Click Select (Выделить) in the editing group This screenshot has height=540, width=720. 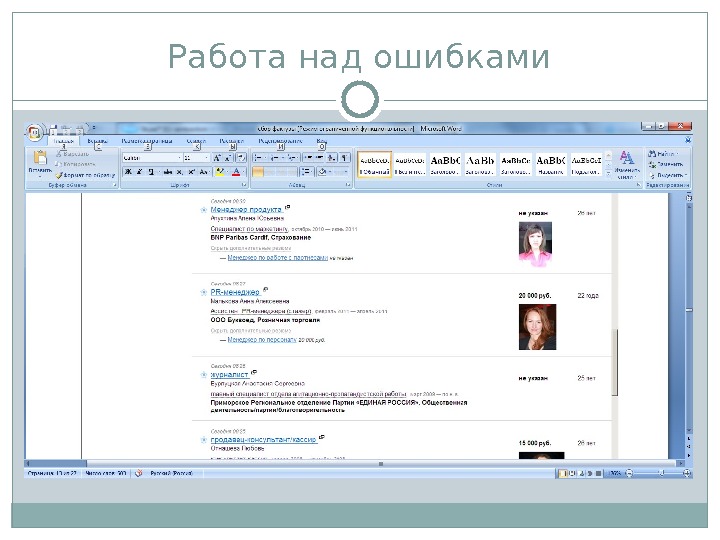click(x=668, y=175)
